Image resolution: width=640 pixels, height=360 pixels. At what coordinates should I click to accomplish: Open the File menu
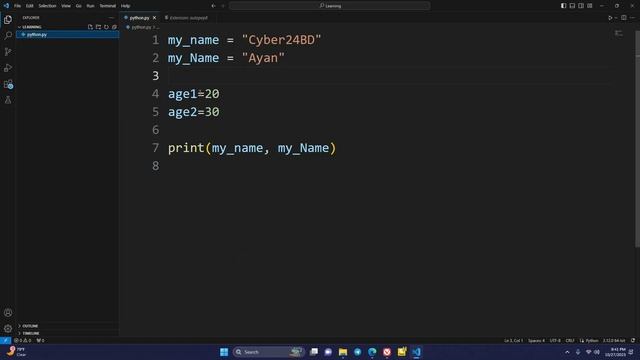(x=18, y=6)
